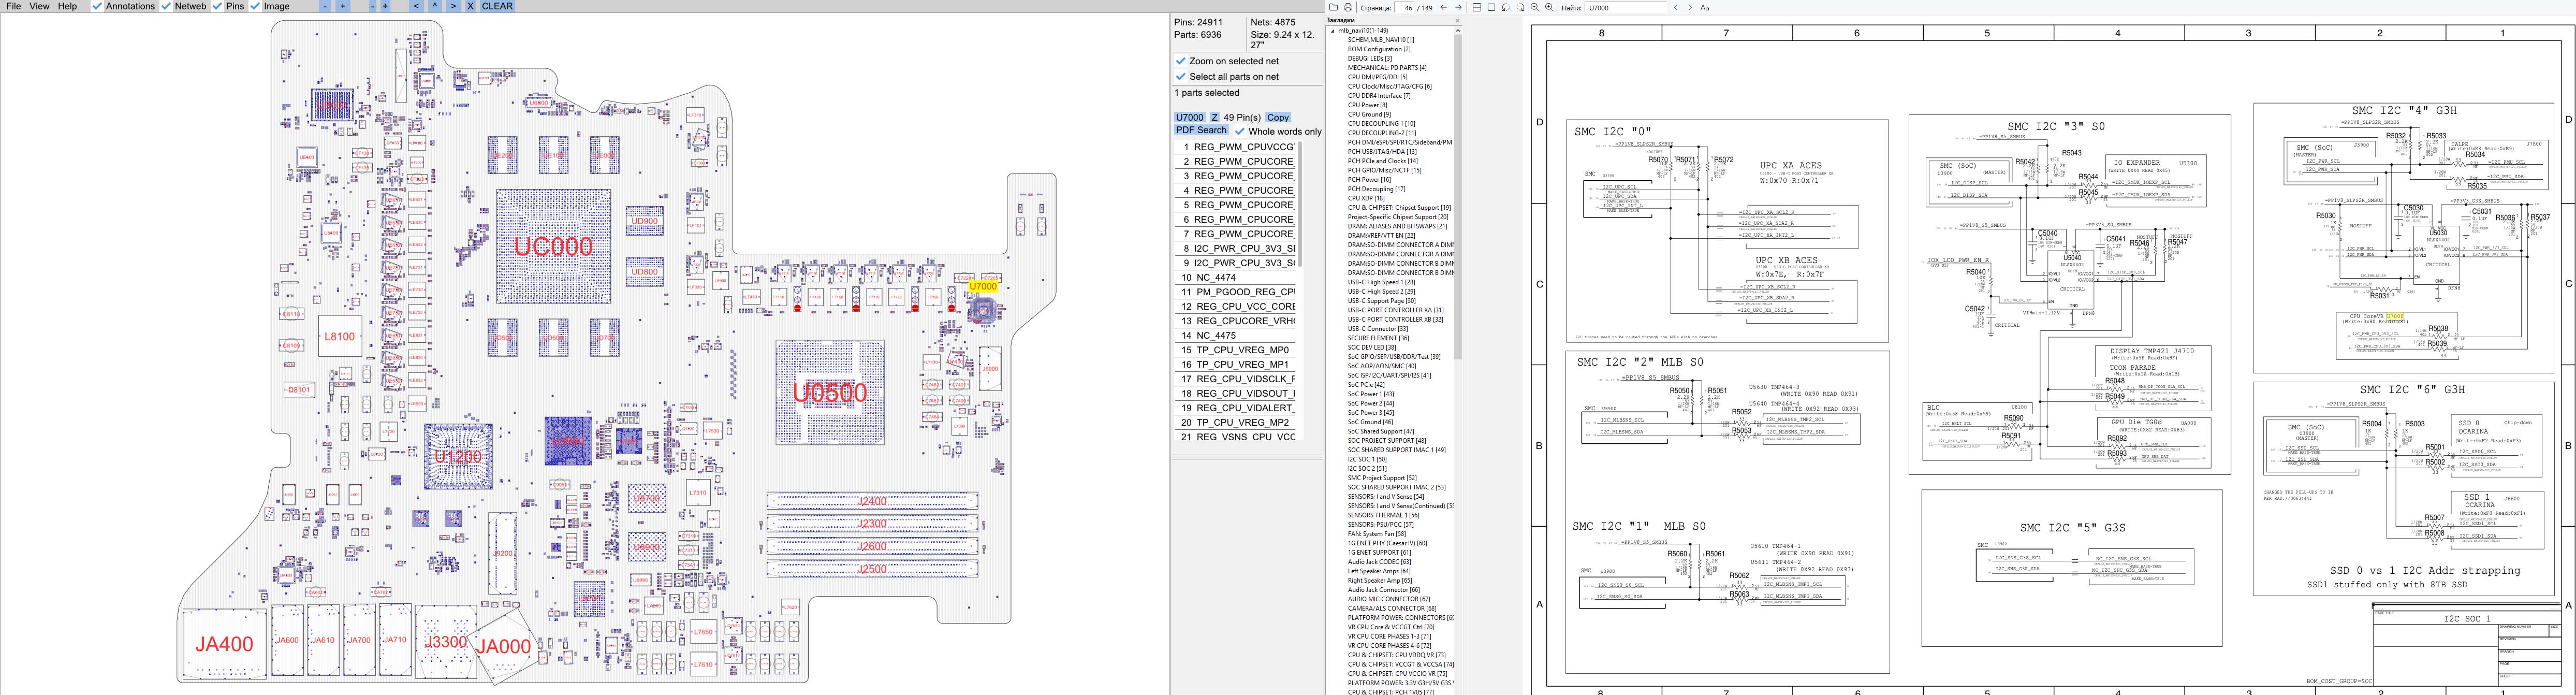The image size is (2576, 695).
Task: Toggle the Pins checkbox
Action: click(x=218, y=6)
